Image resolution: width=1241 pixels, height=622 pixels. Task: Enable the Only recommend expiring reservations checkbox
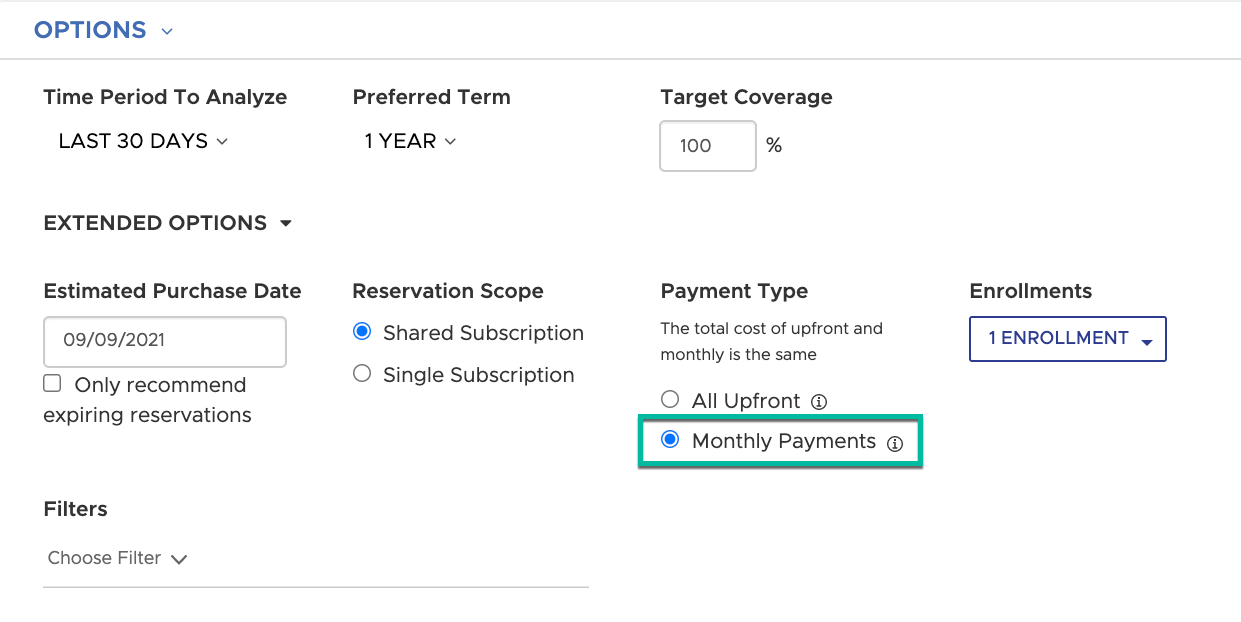pos(50,382)
